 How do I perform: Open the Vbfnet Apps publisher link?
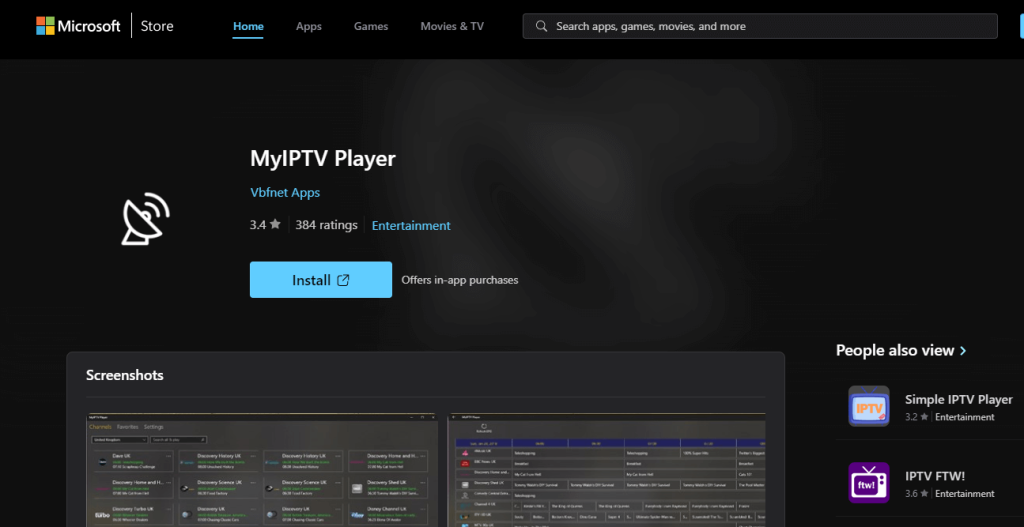[x=285, y=193]
